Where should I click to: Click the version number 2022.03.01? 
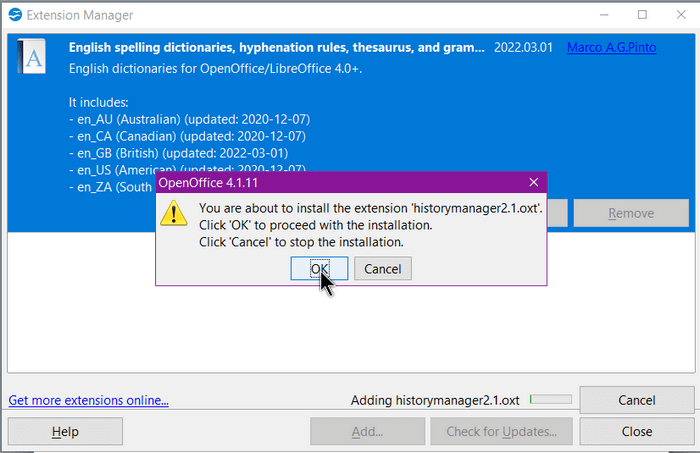[x=523, y=47]
